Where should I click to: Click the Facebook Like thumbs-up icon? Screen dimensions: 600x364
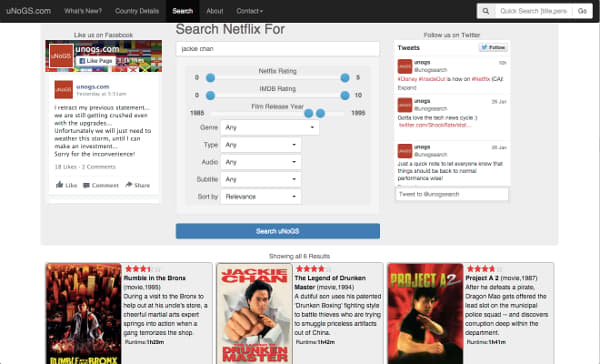59,185
